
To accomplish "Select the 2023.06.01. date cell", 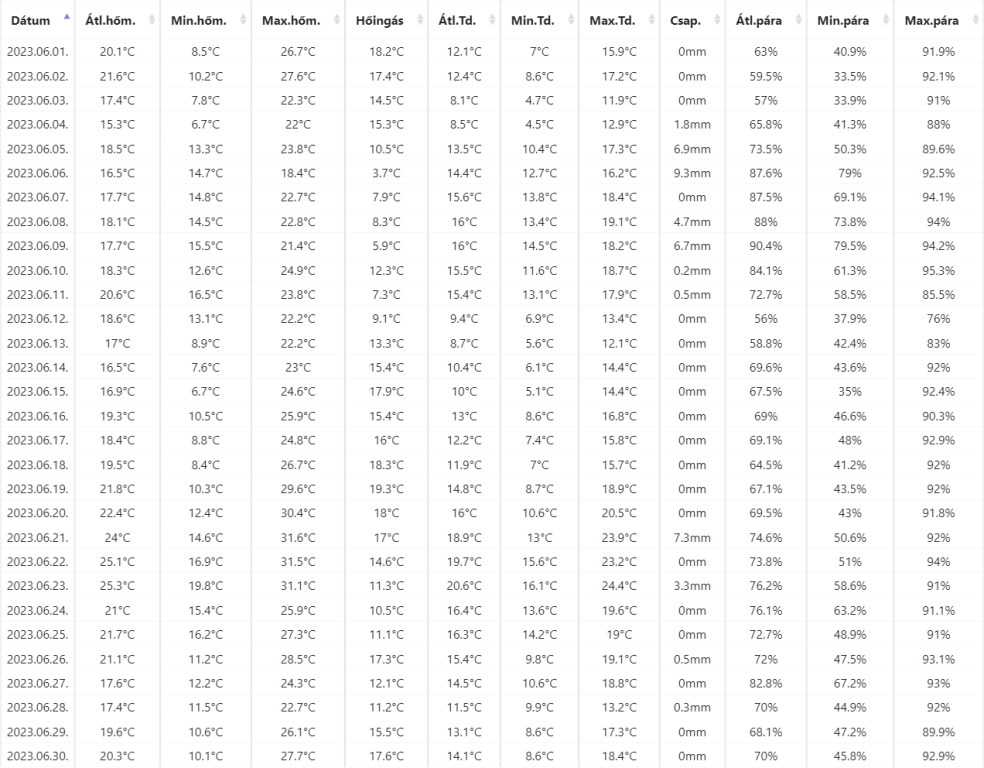I will pos(37,52).
